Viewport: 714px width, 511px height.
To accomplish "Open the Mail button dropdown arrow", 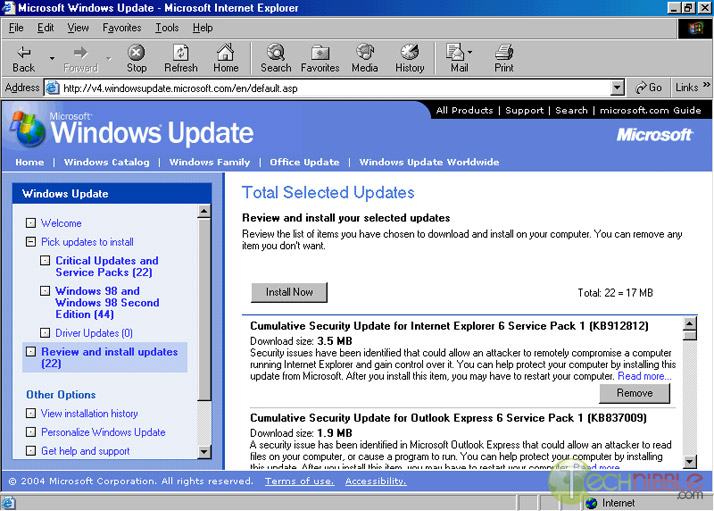I will coord(469,52).
